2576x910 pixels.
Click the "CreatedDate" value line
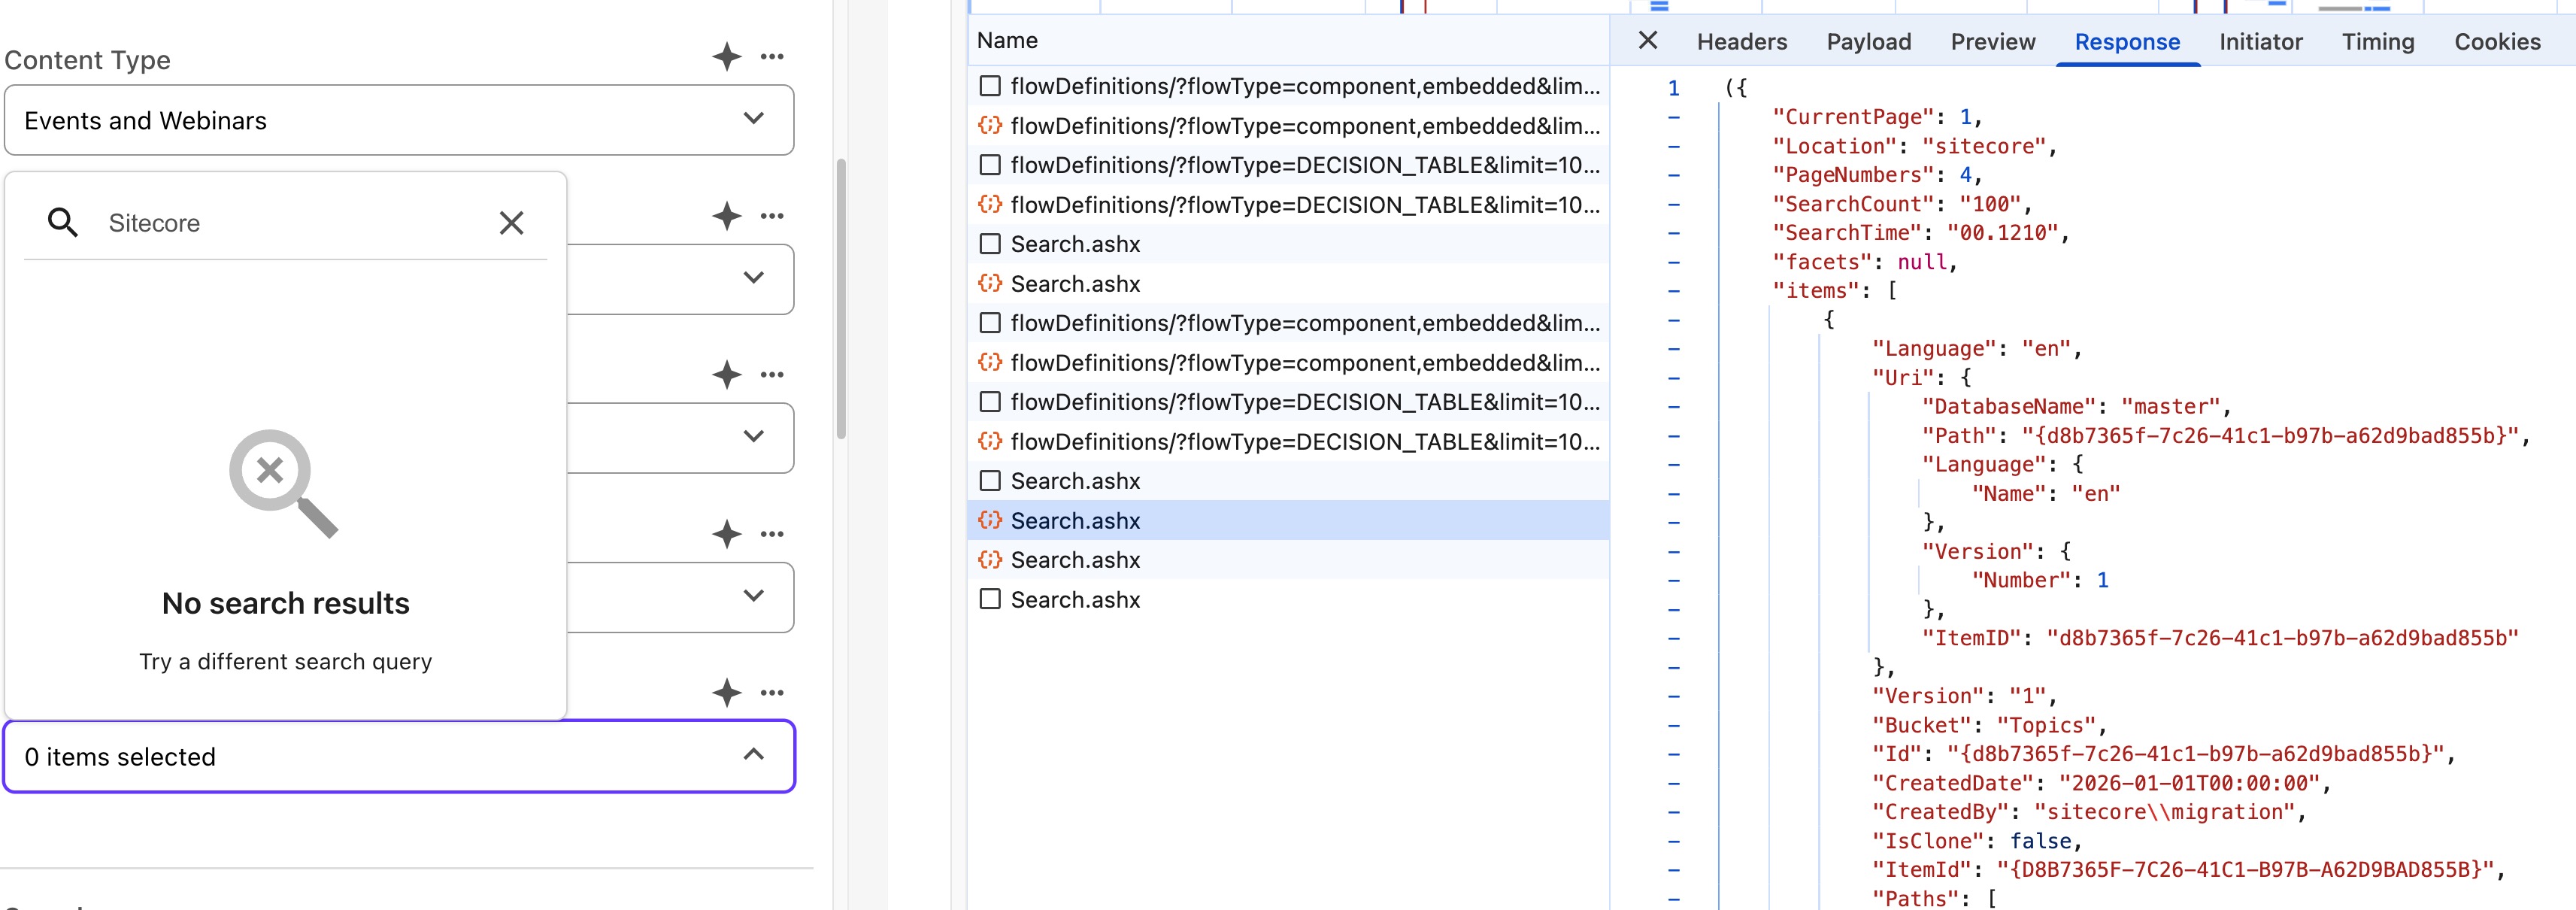coord(2101,783)
